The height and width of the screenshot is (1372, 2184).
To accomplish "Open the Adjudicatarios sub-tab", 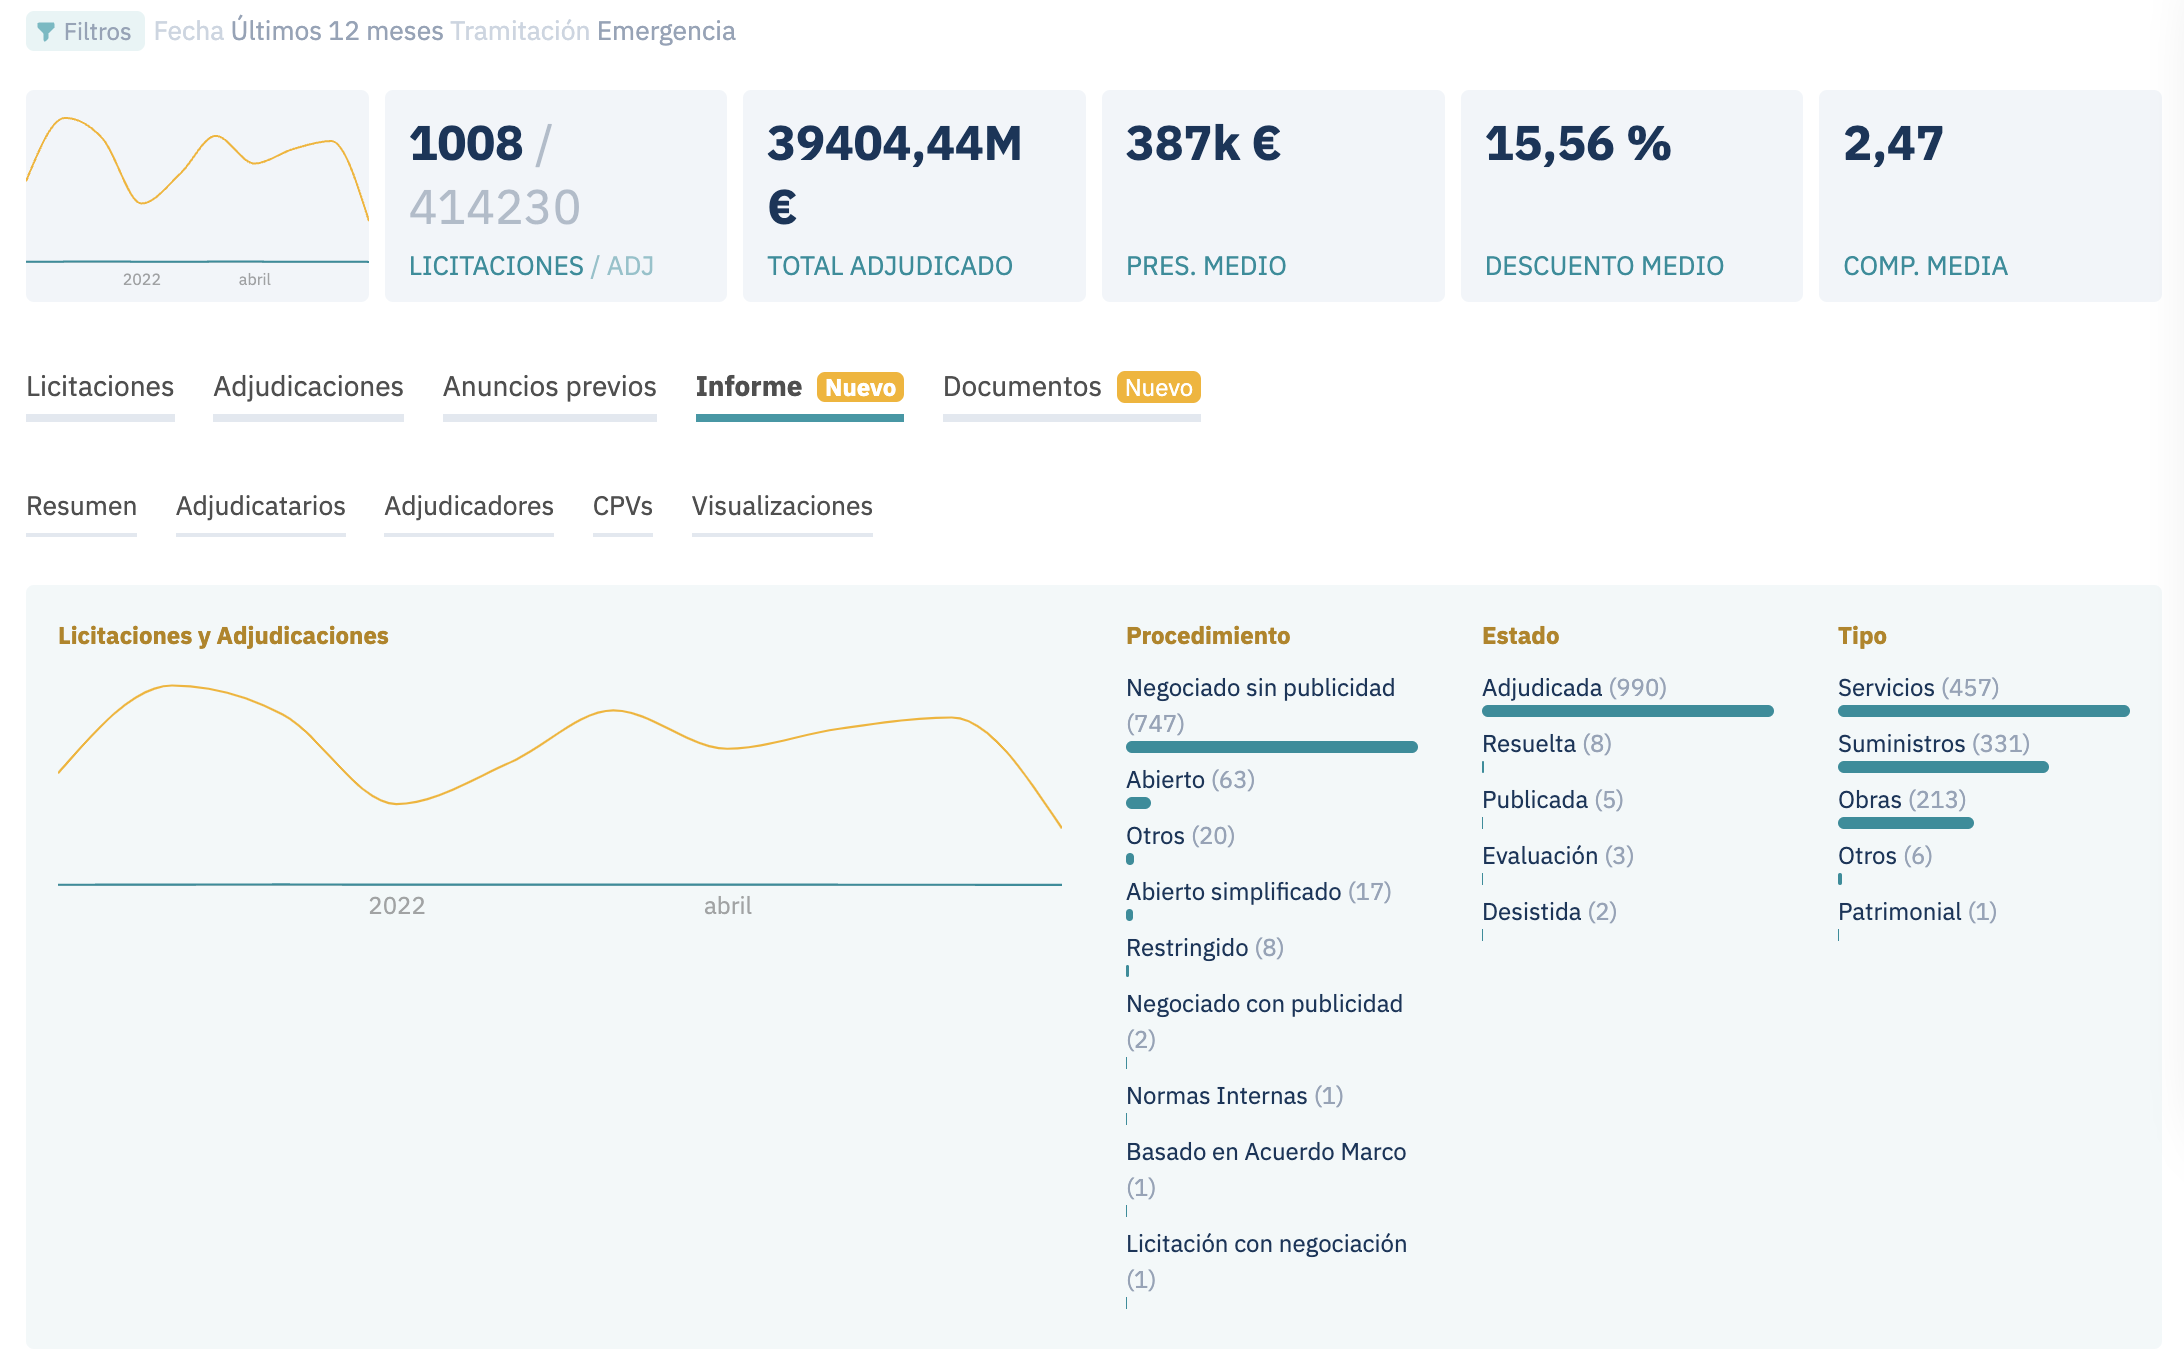I will tap(260, 506).
